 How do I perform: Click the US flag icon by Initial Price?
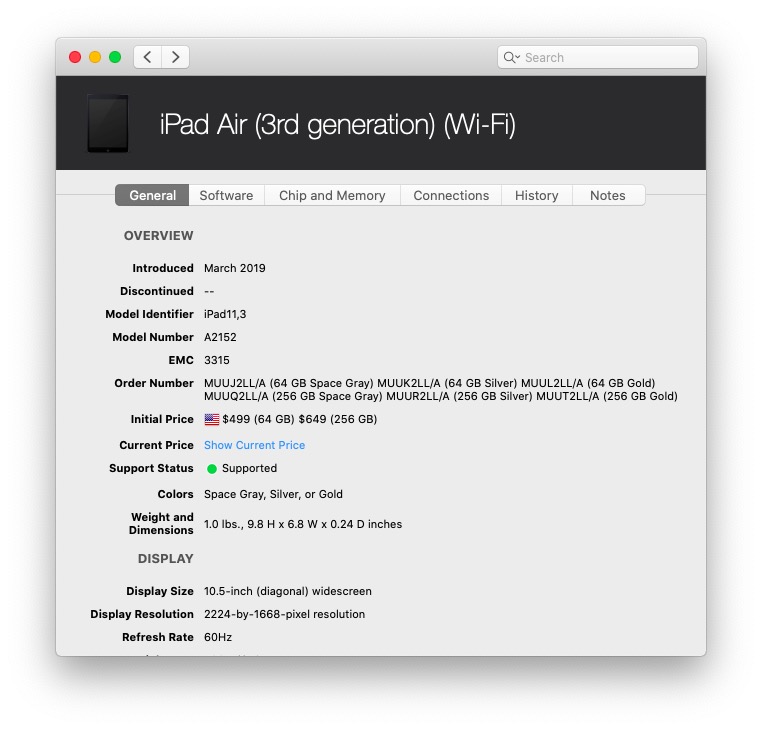[212, 419]
